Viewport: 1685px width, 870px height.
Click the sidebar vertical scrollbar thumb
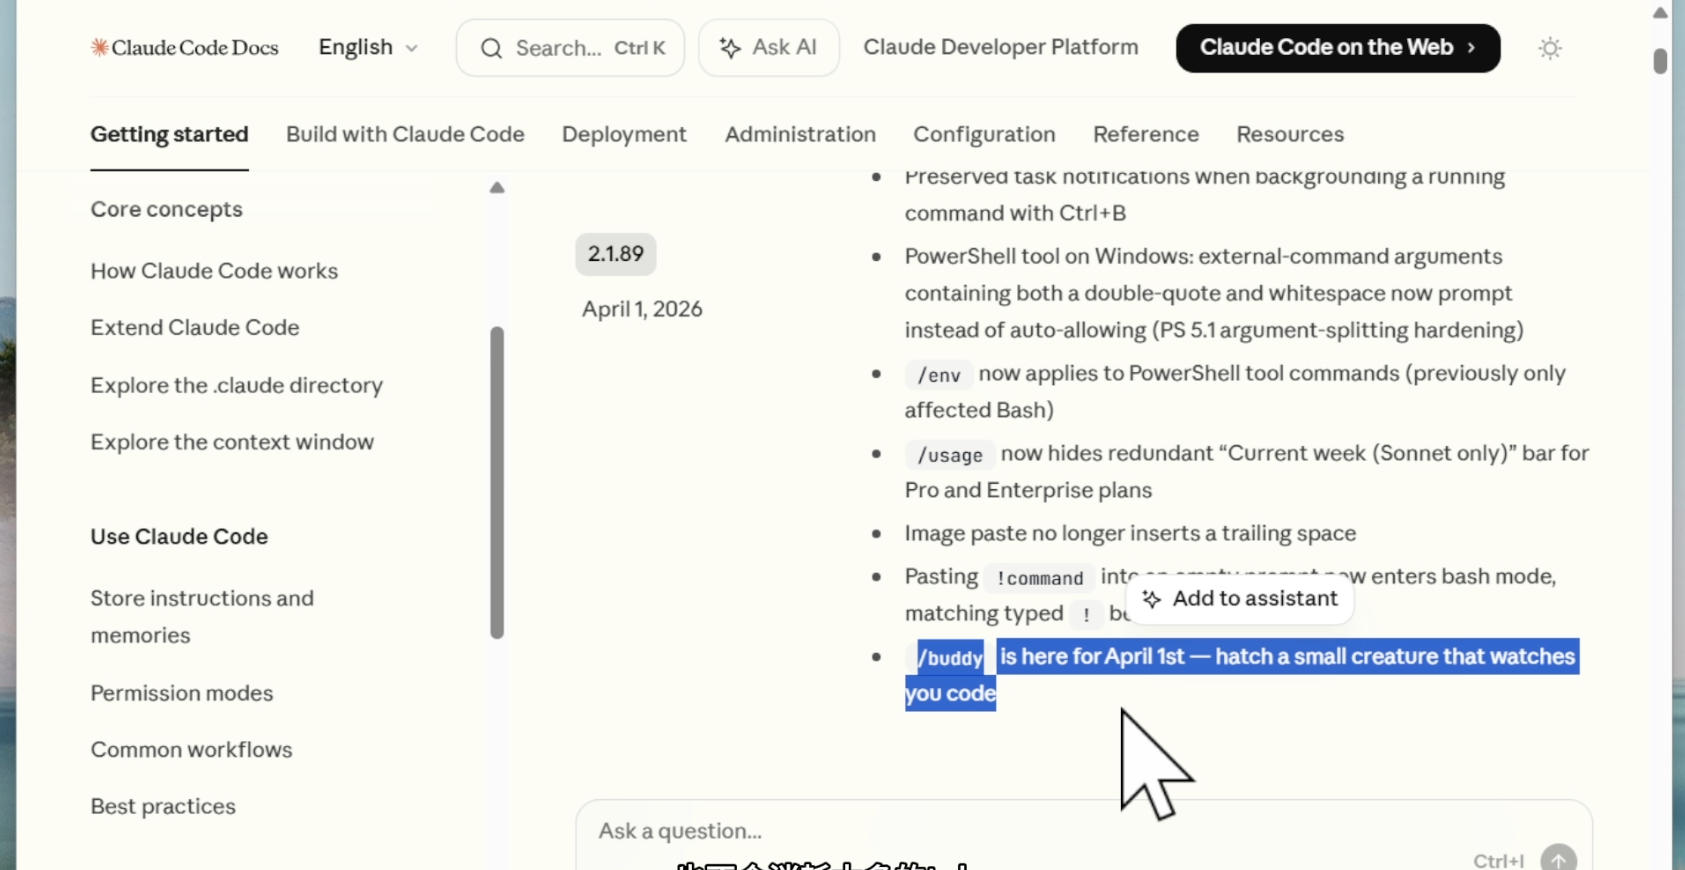pyautogui.click(x=497, y=480)
